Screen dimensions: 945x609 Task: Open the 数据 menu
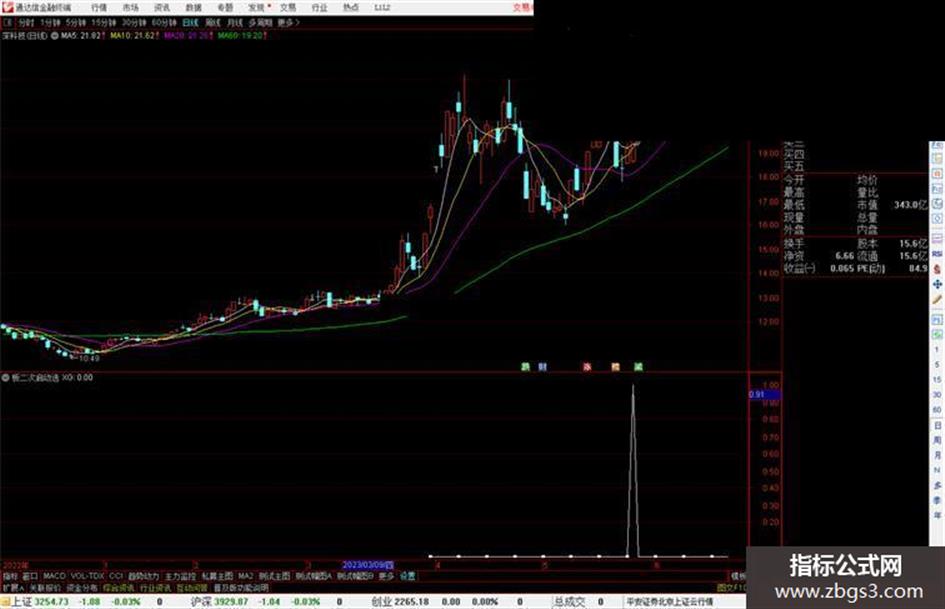click(x=193, y=8)
